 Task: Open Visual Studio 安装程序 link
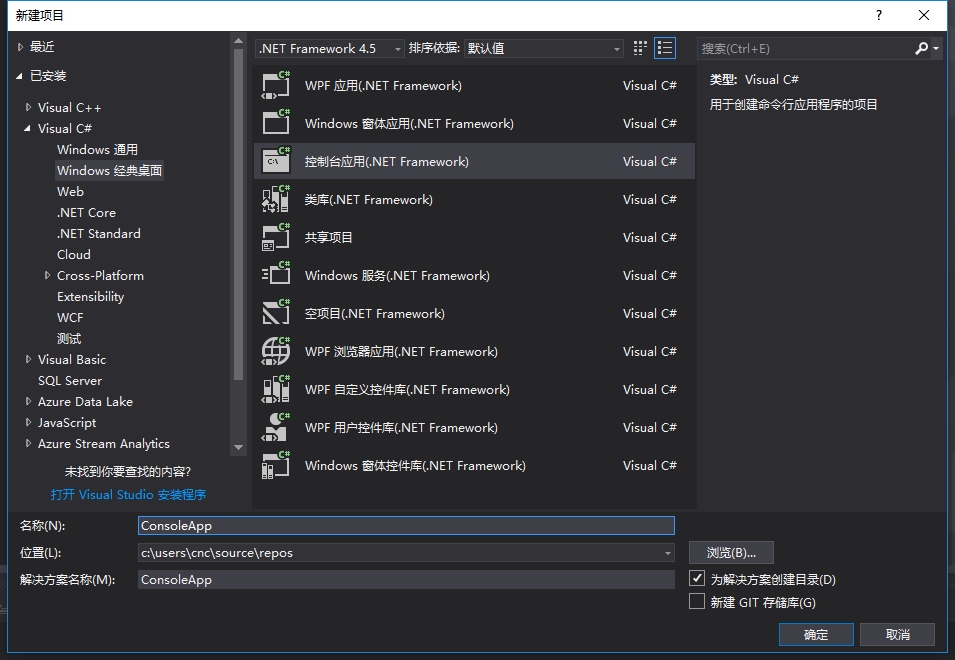129,494
